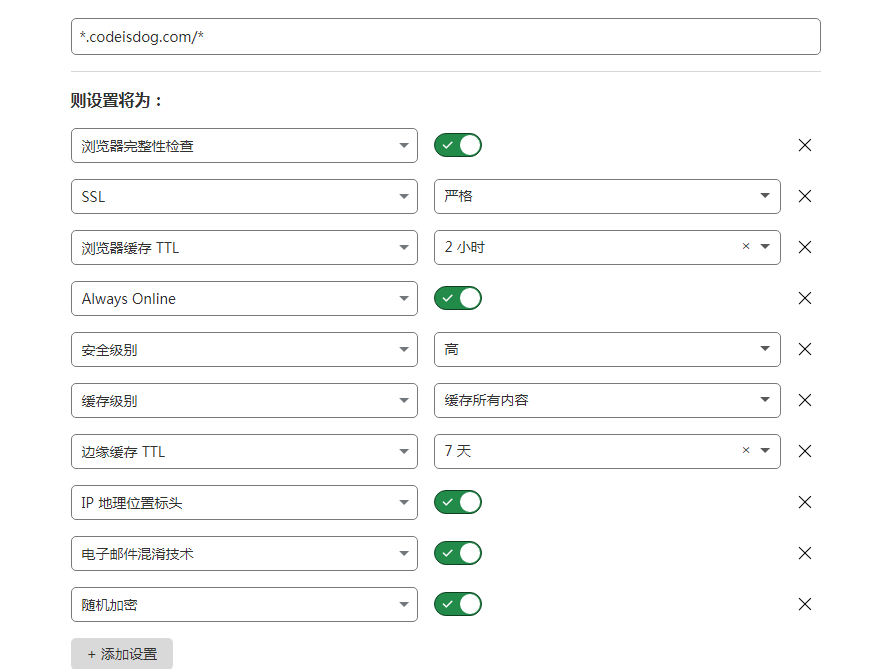Open the 缓存所有内容 dropdown

(607, 400)
